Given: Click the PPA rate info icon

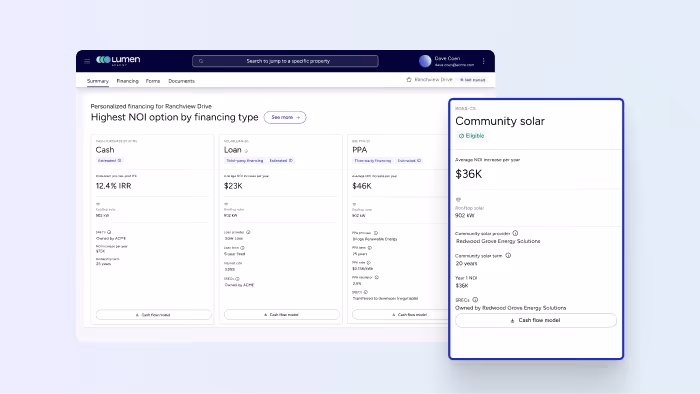Looking at the screenshot, I should (369, 262).
